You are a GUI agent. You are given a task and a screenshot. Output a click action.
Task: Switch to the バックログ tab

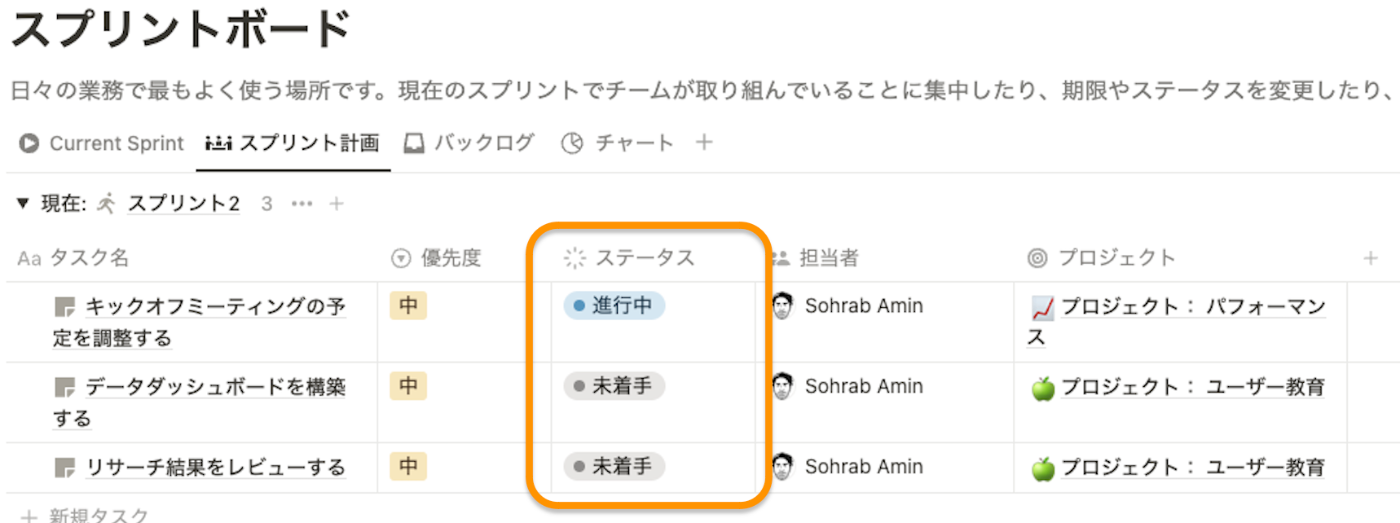pos(469,143)
